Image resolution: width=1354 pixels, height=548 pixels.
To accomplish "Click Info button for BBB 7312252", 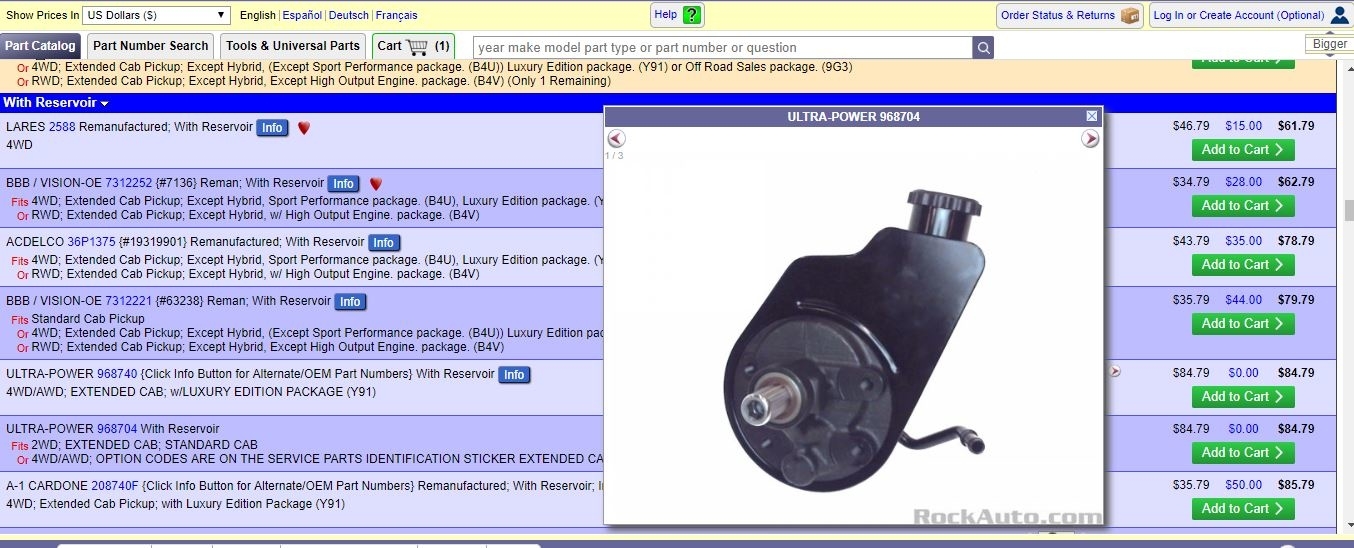I will tap(343, 184).
